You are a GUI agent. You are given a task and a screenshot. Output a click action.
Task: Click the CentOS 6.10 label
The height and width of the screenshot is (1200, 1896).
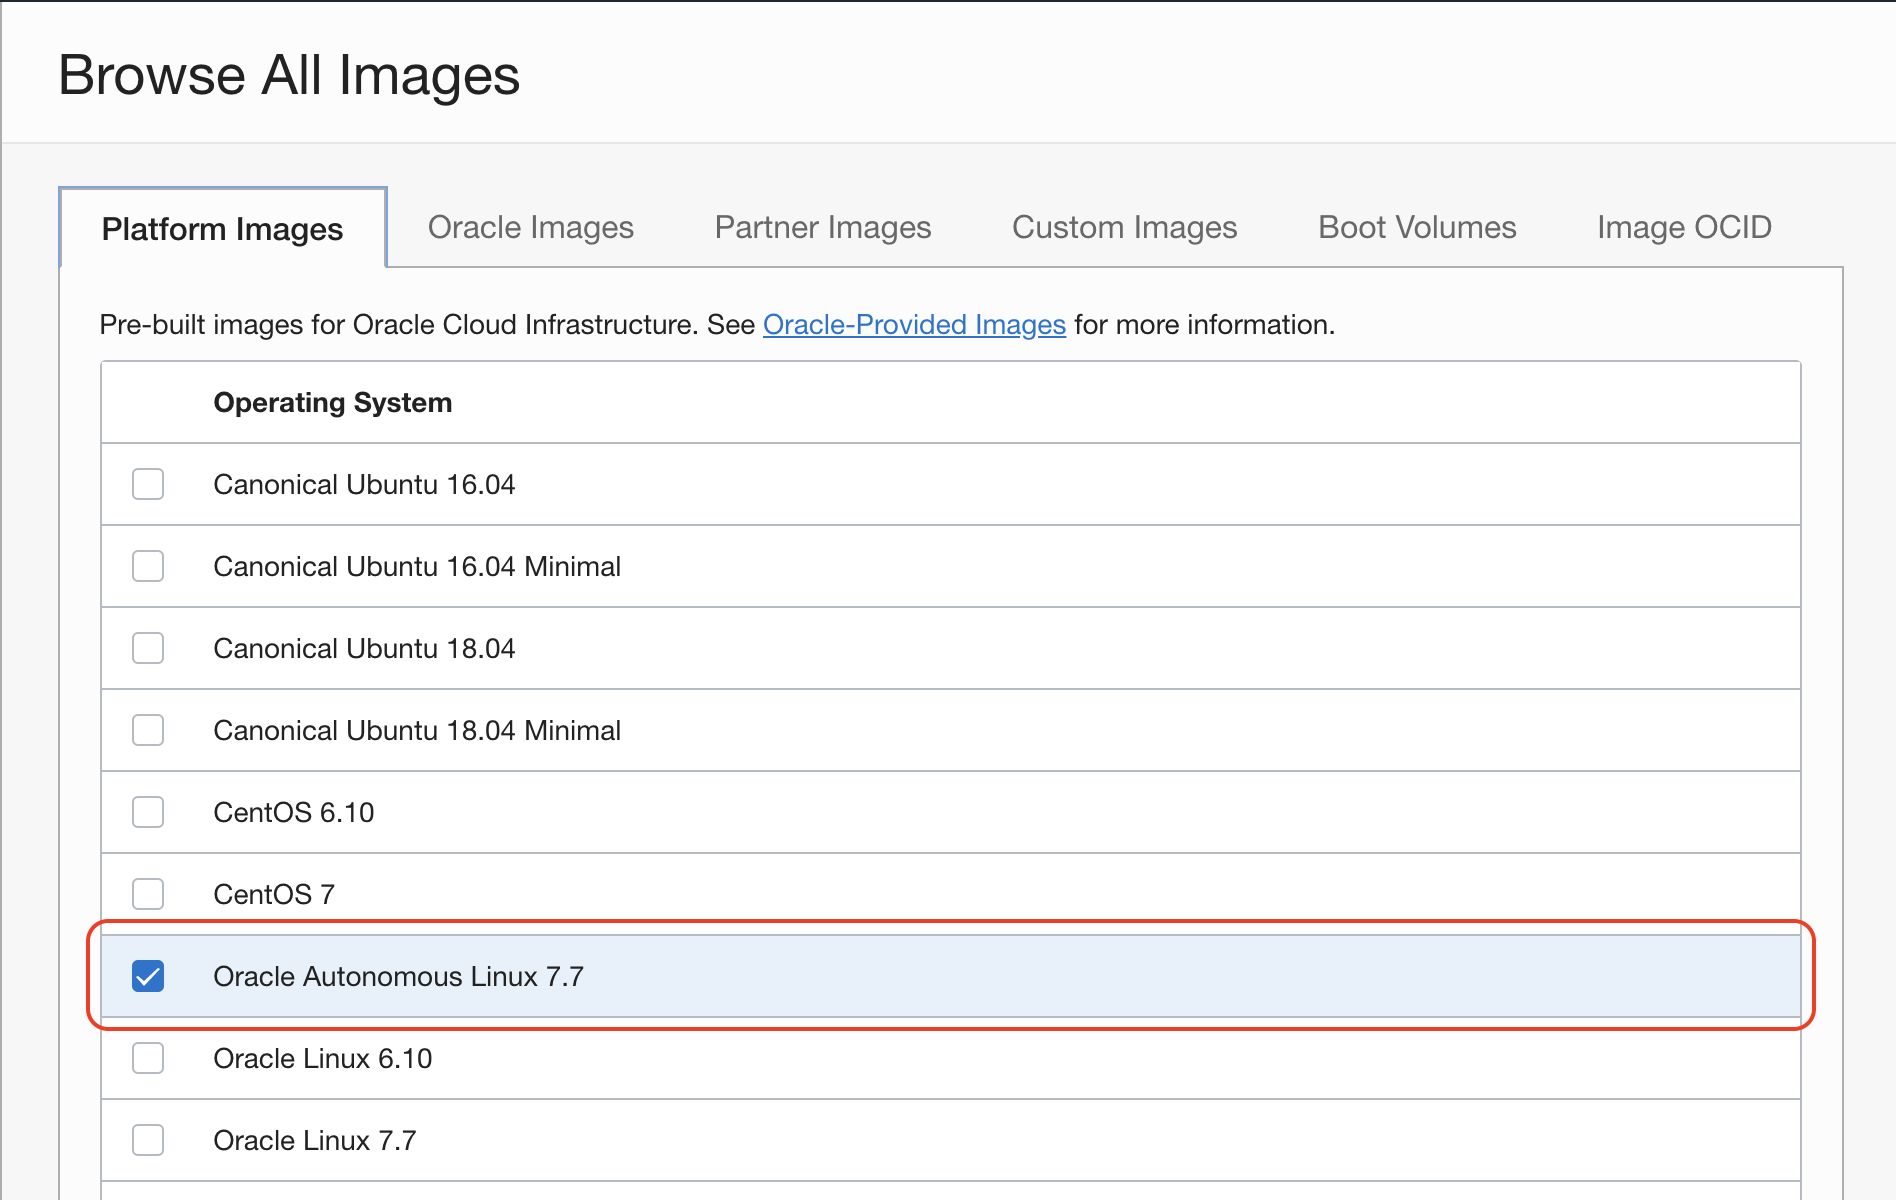pos(294,812)
